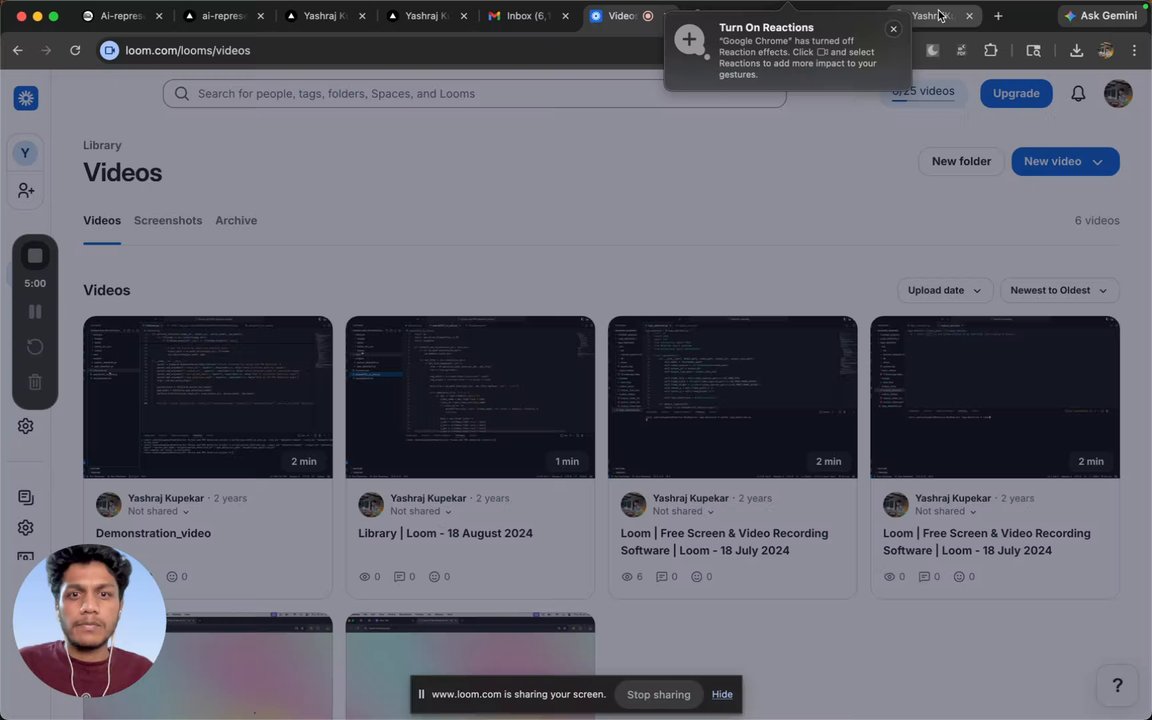1152x720 pixels.
Task: Click the views eye icon on Demonstration_video's neighbor Library video
Action: coord(364,577)
